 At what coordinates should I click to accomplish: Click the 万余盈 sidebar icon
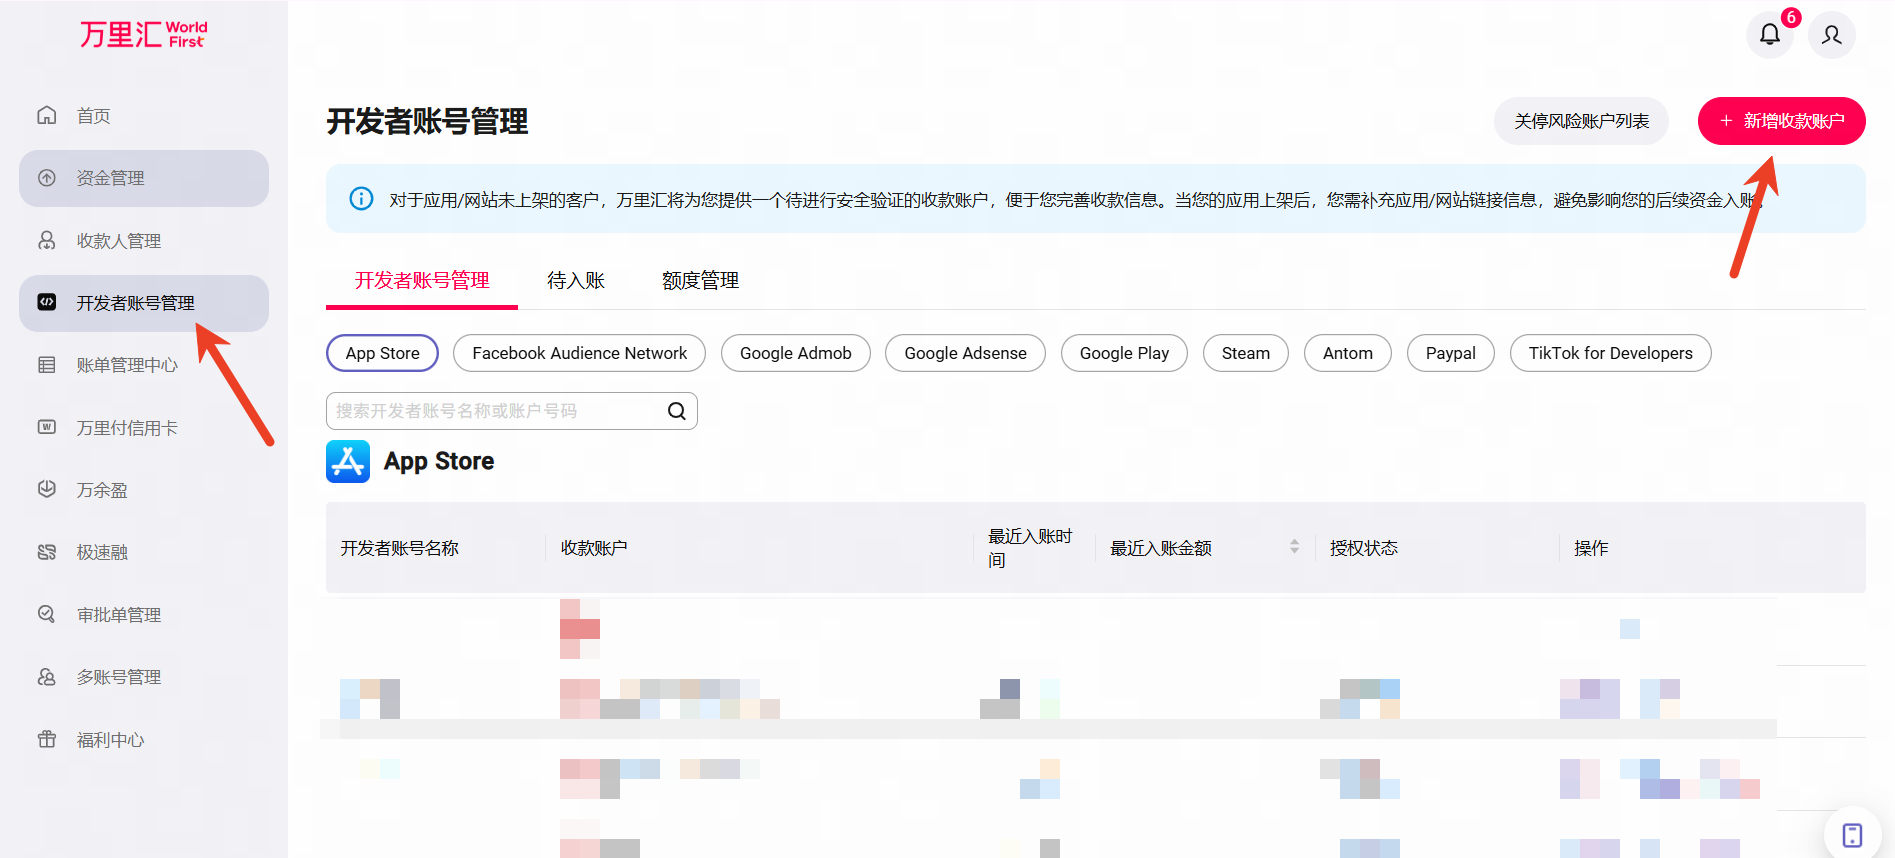pyautogui.click(x=47, y=490)
